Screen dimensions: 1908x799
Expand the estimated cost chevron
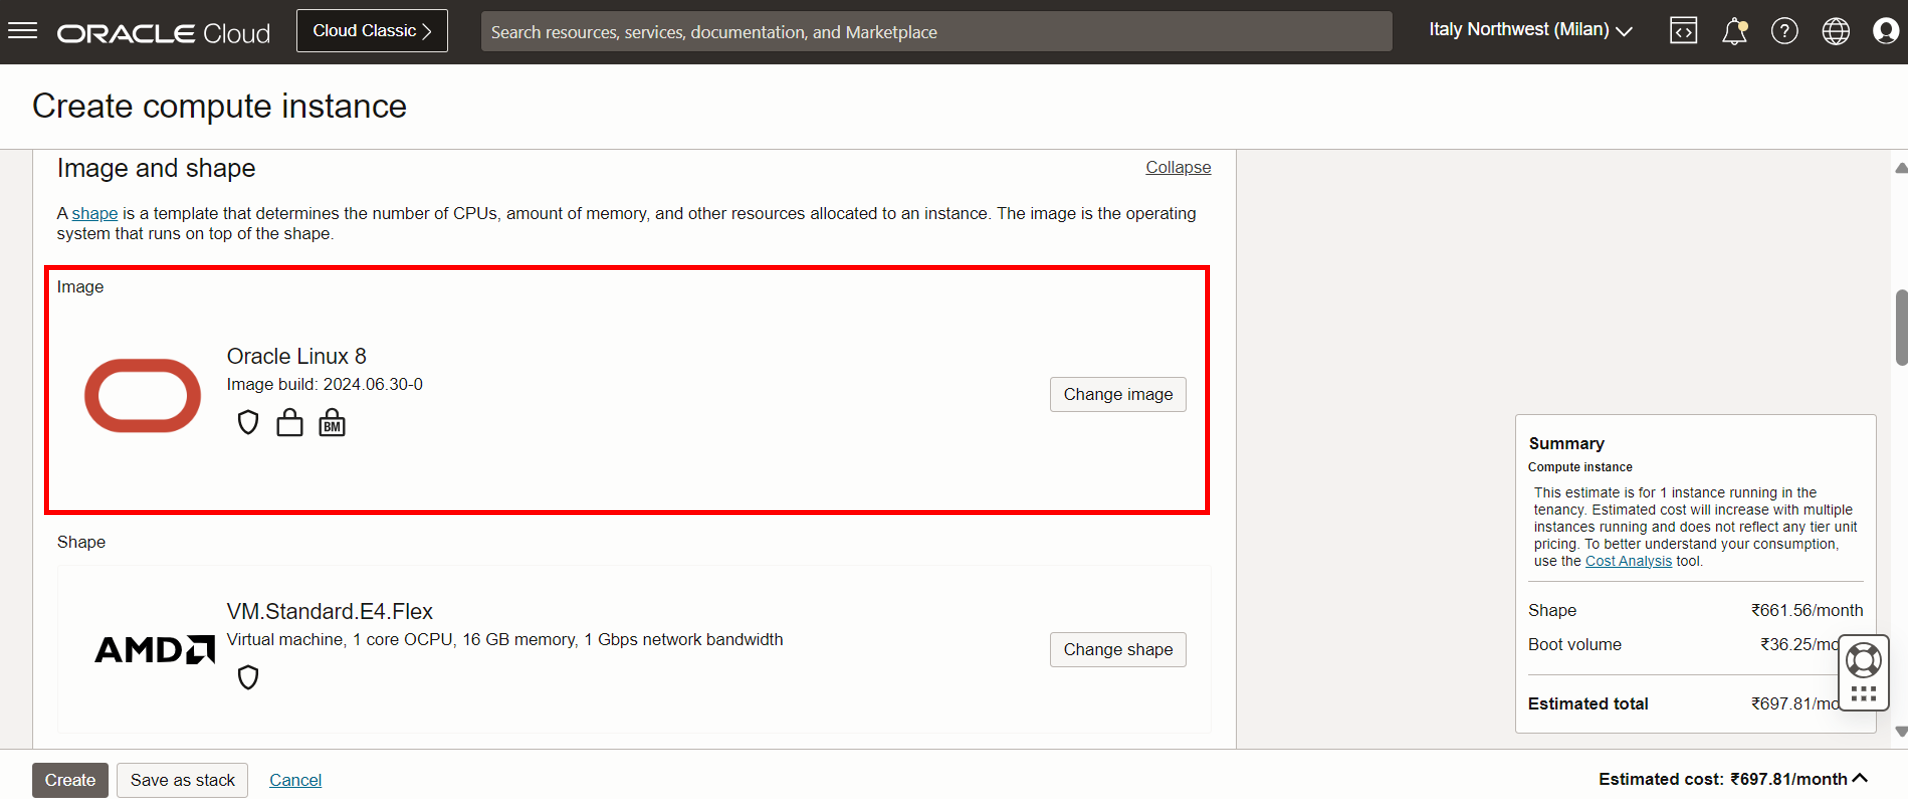click(x=1860, y=778)
